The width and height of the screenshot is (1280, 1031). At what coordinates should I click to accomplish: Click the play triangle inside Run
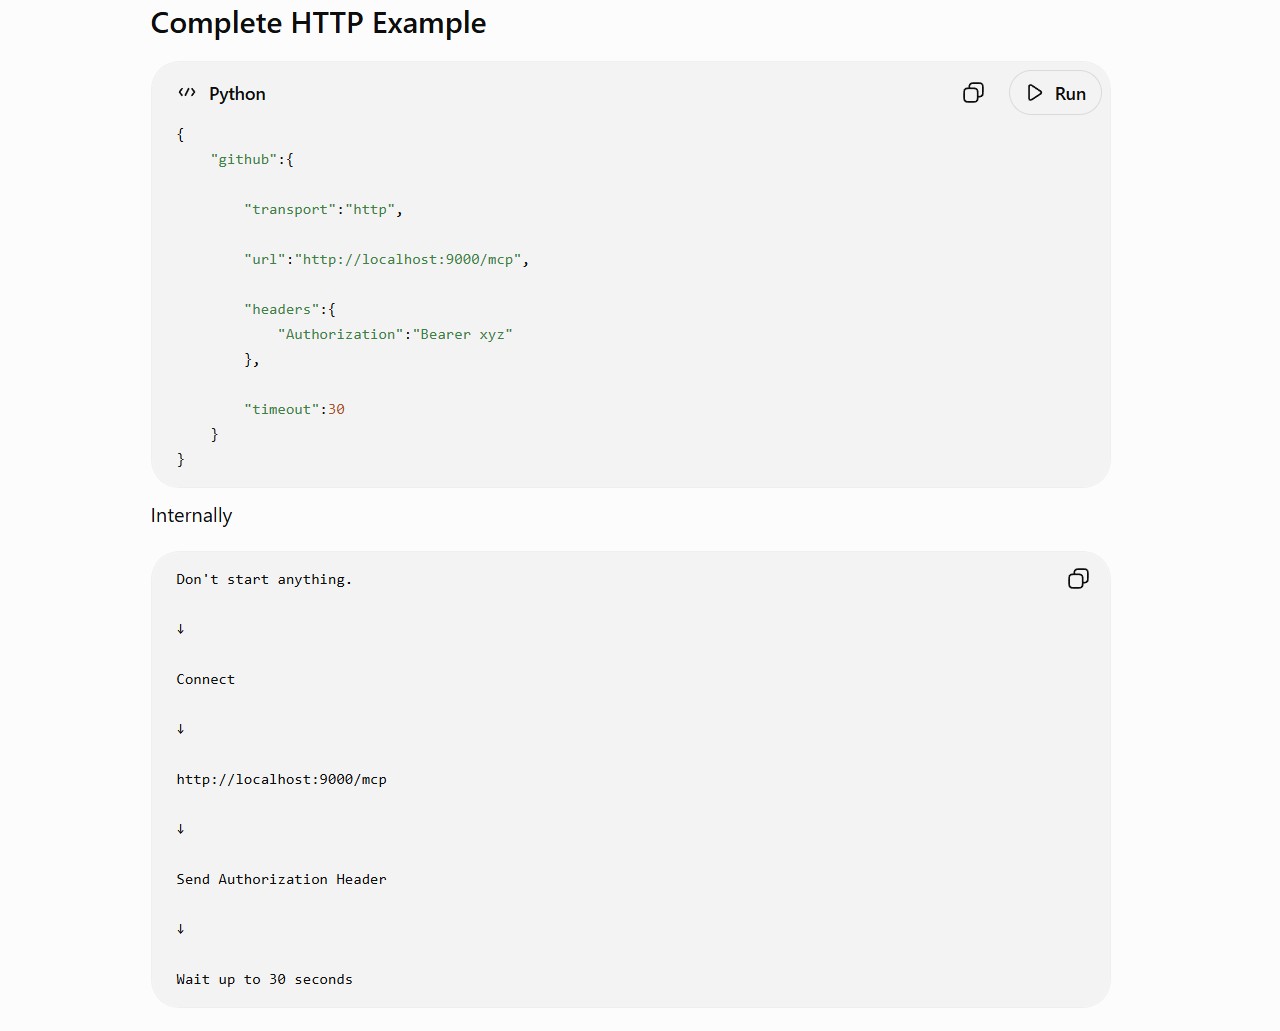pos(1035,93)
